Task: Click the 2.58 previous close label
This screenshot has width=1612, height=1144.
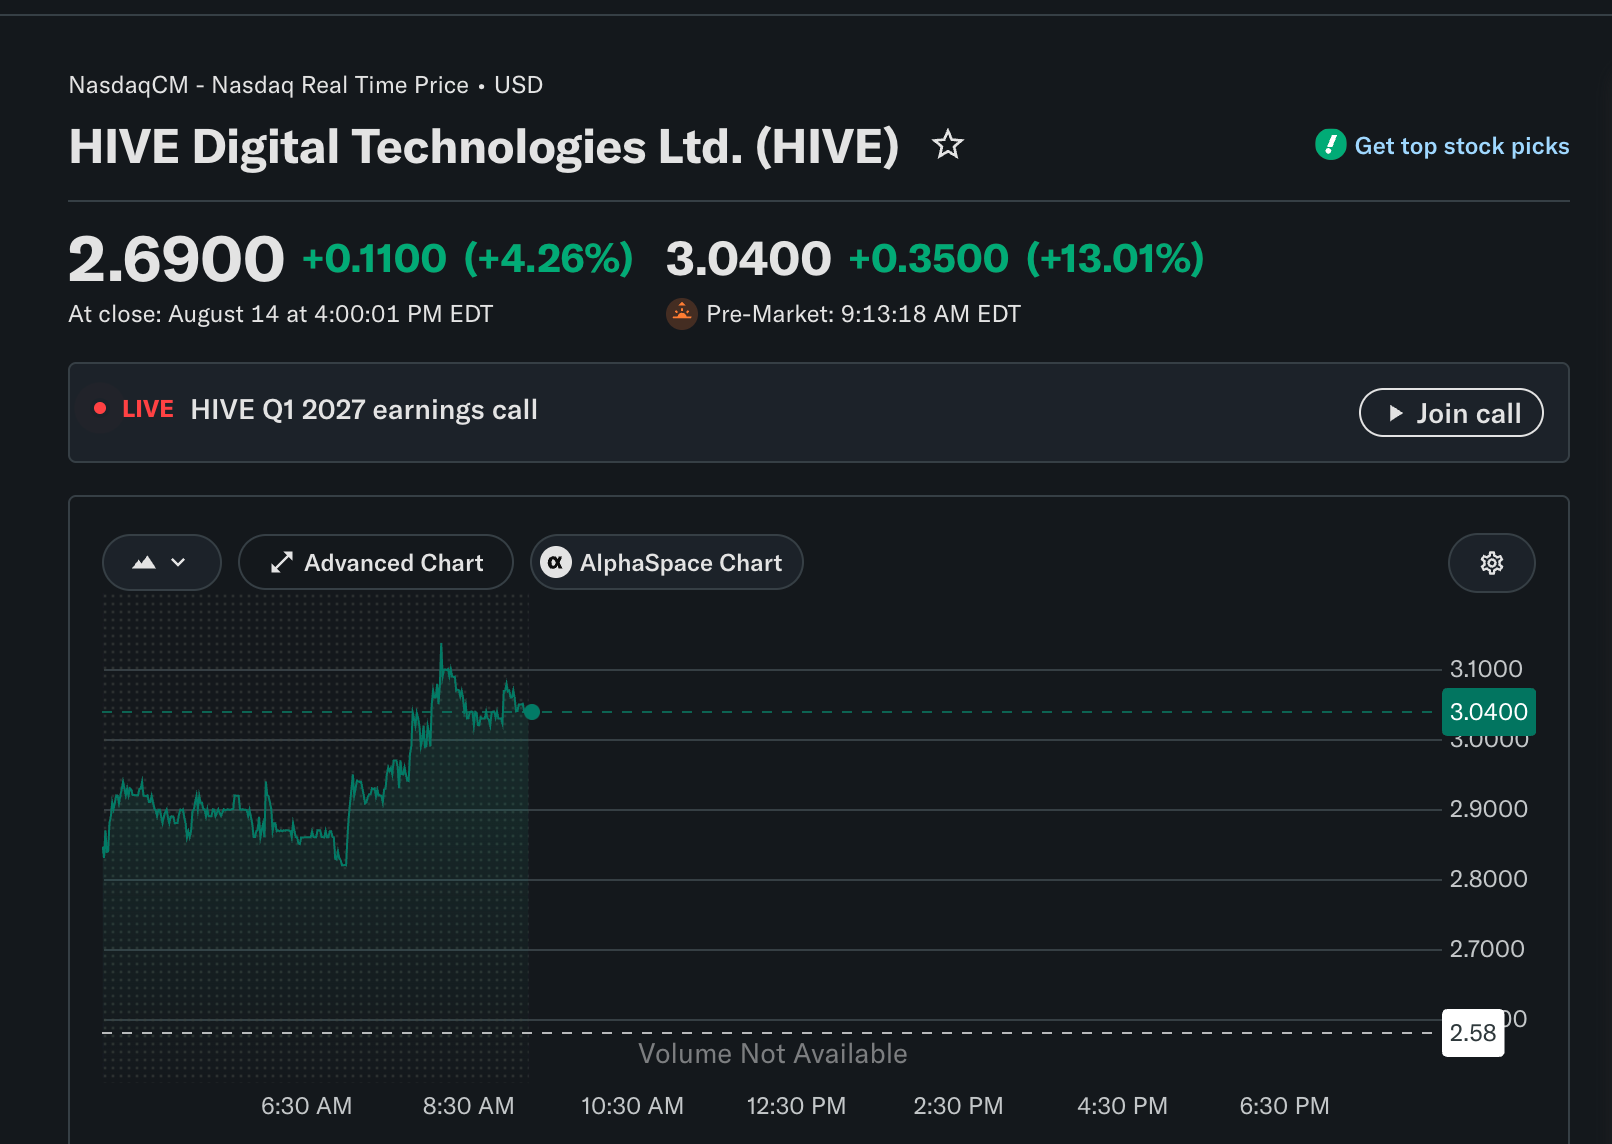Action: 1473,1033
